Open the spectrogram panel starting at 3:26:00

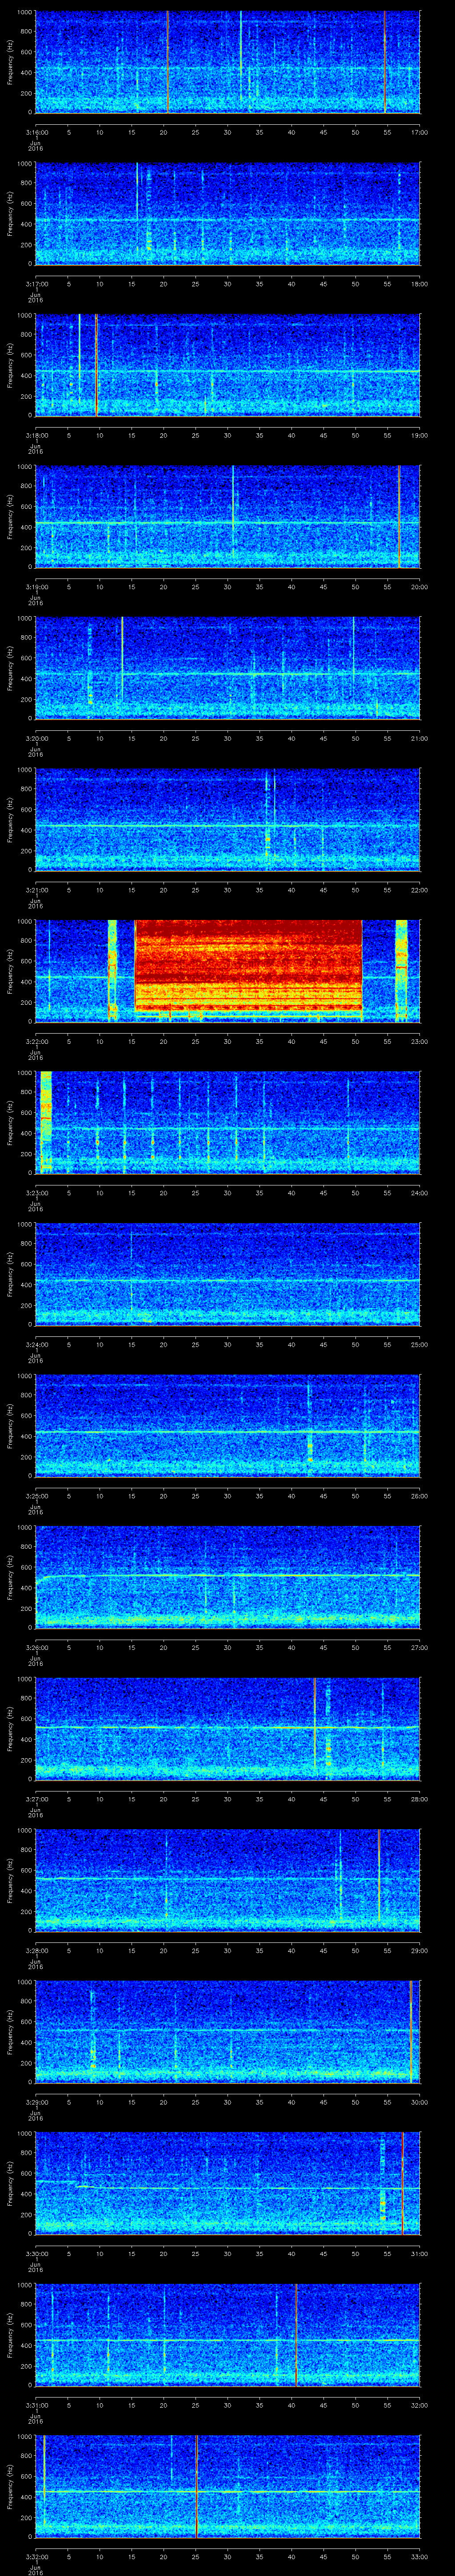tap(228, 1576)
